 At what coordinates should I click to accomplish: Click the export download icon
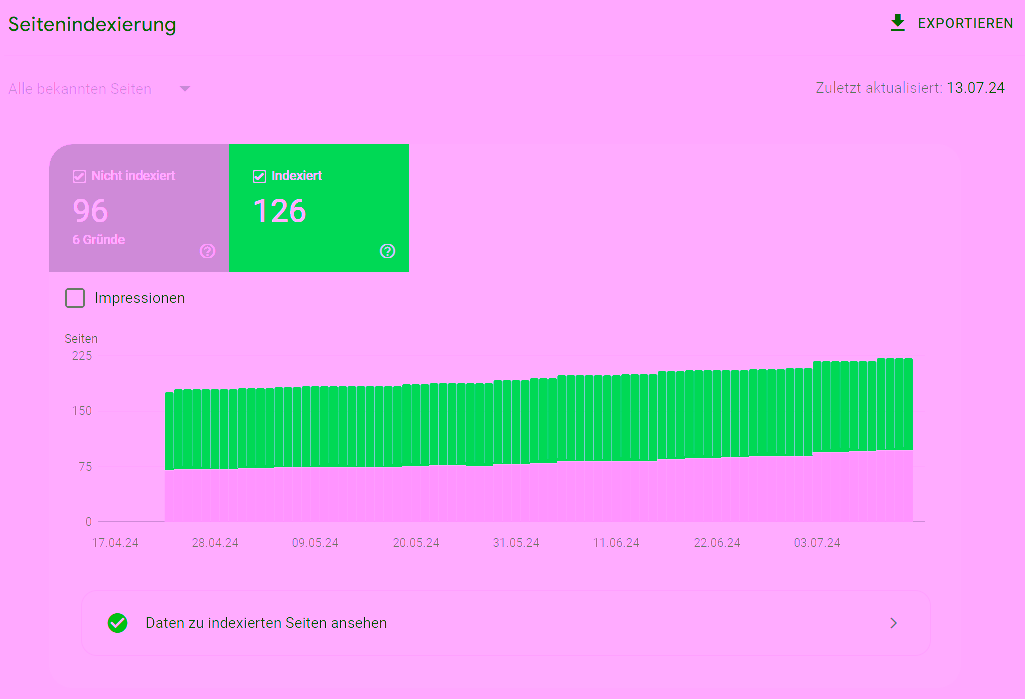pyautogui.click(x=897, y=21)
